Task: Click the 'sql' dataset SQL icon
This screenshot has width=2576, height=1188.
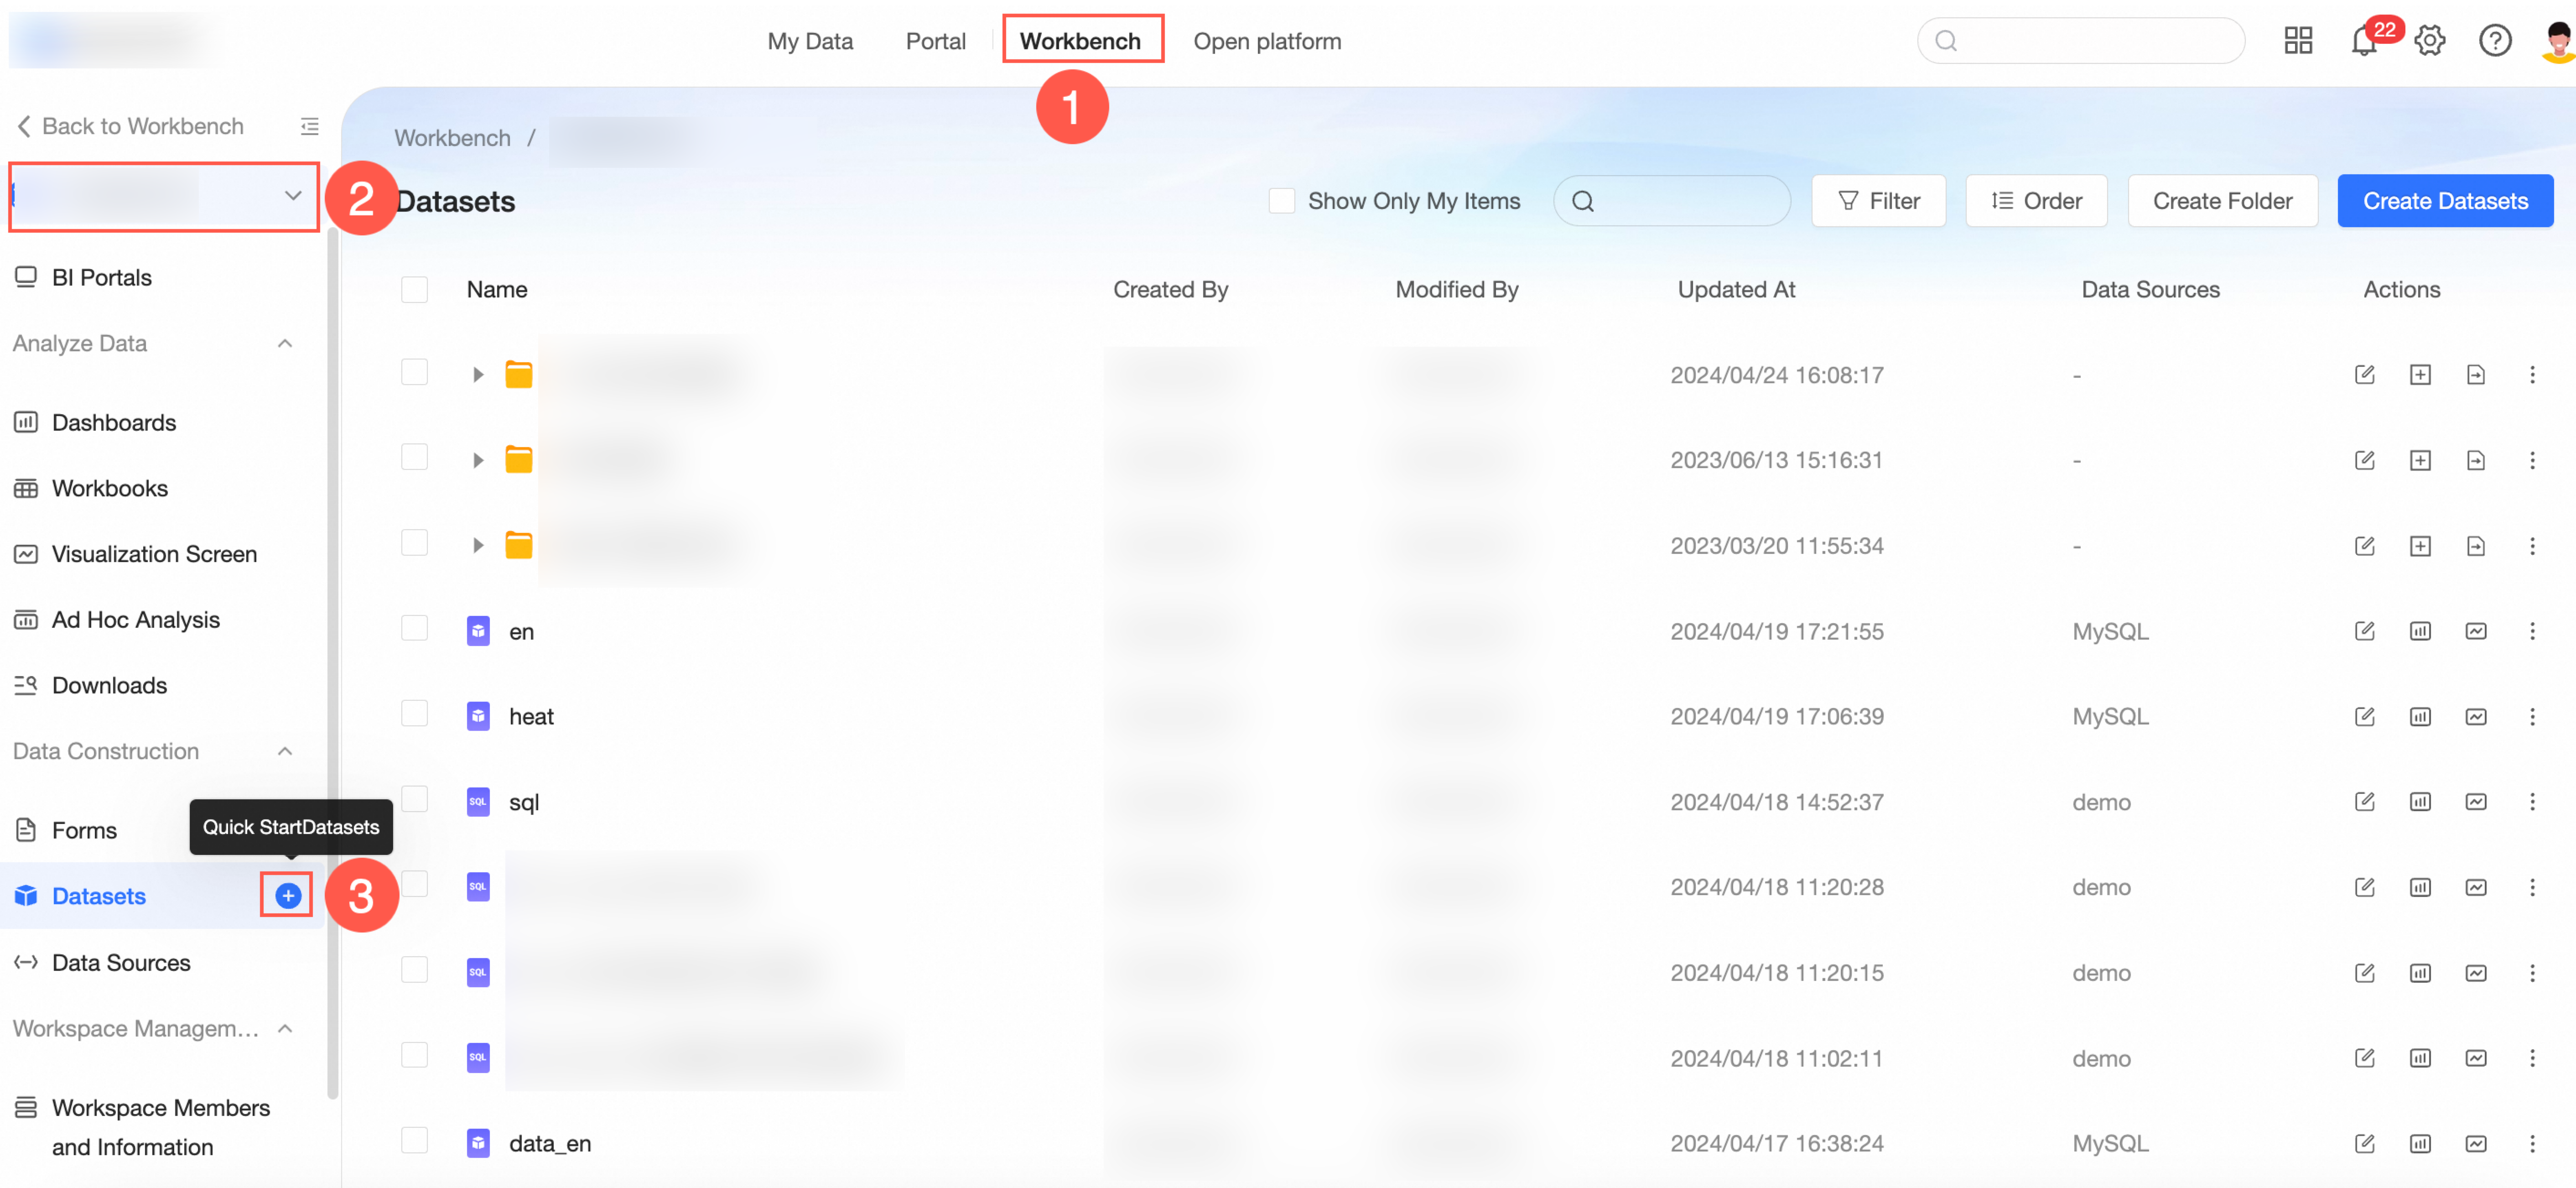Action: click(478, 802)
